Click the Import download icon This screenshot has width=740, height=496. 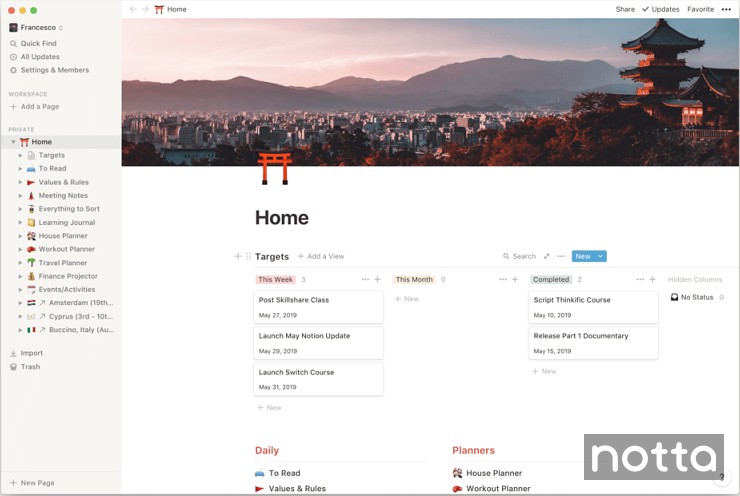pos(13,353)
